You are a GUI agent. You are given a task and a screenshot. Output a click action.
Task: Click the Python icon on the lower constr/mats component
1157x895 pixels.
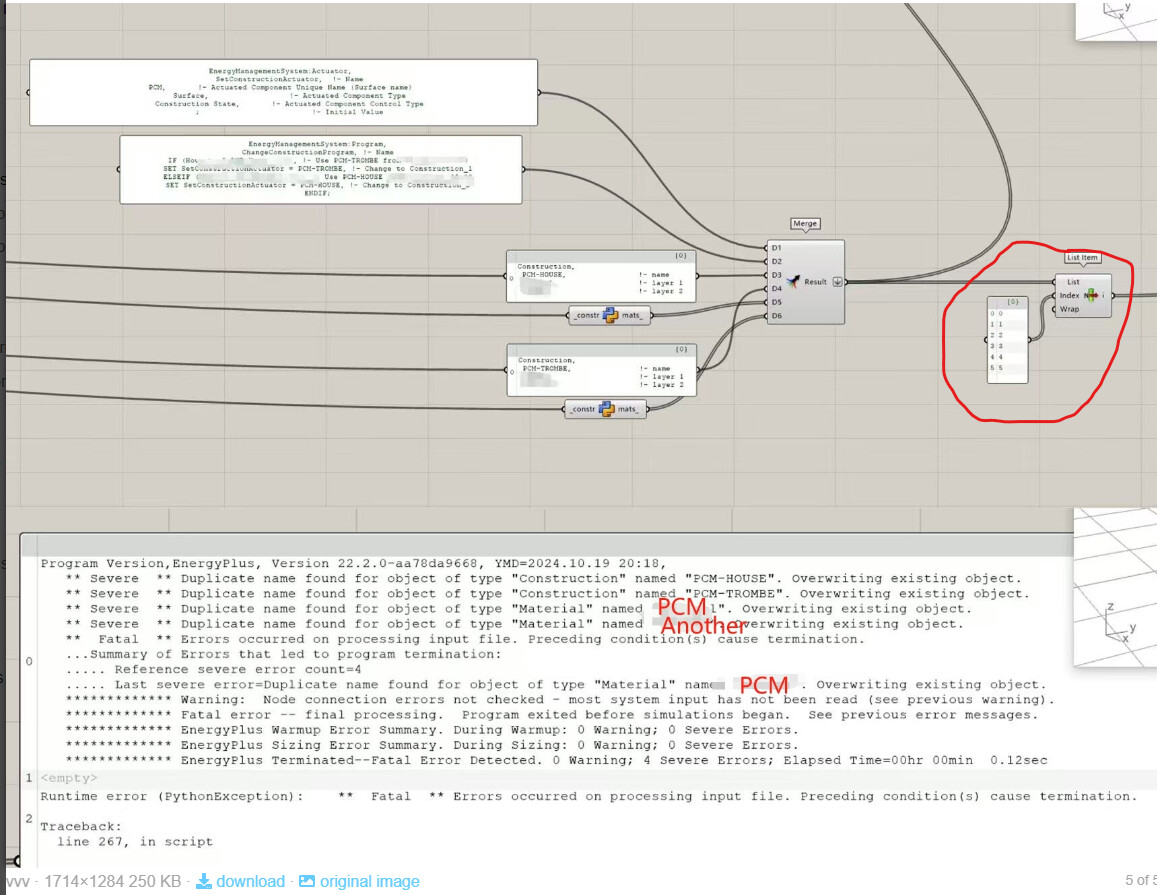coord(607,409)
